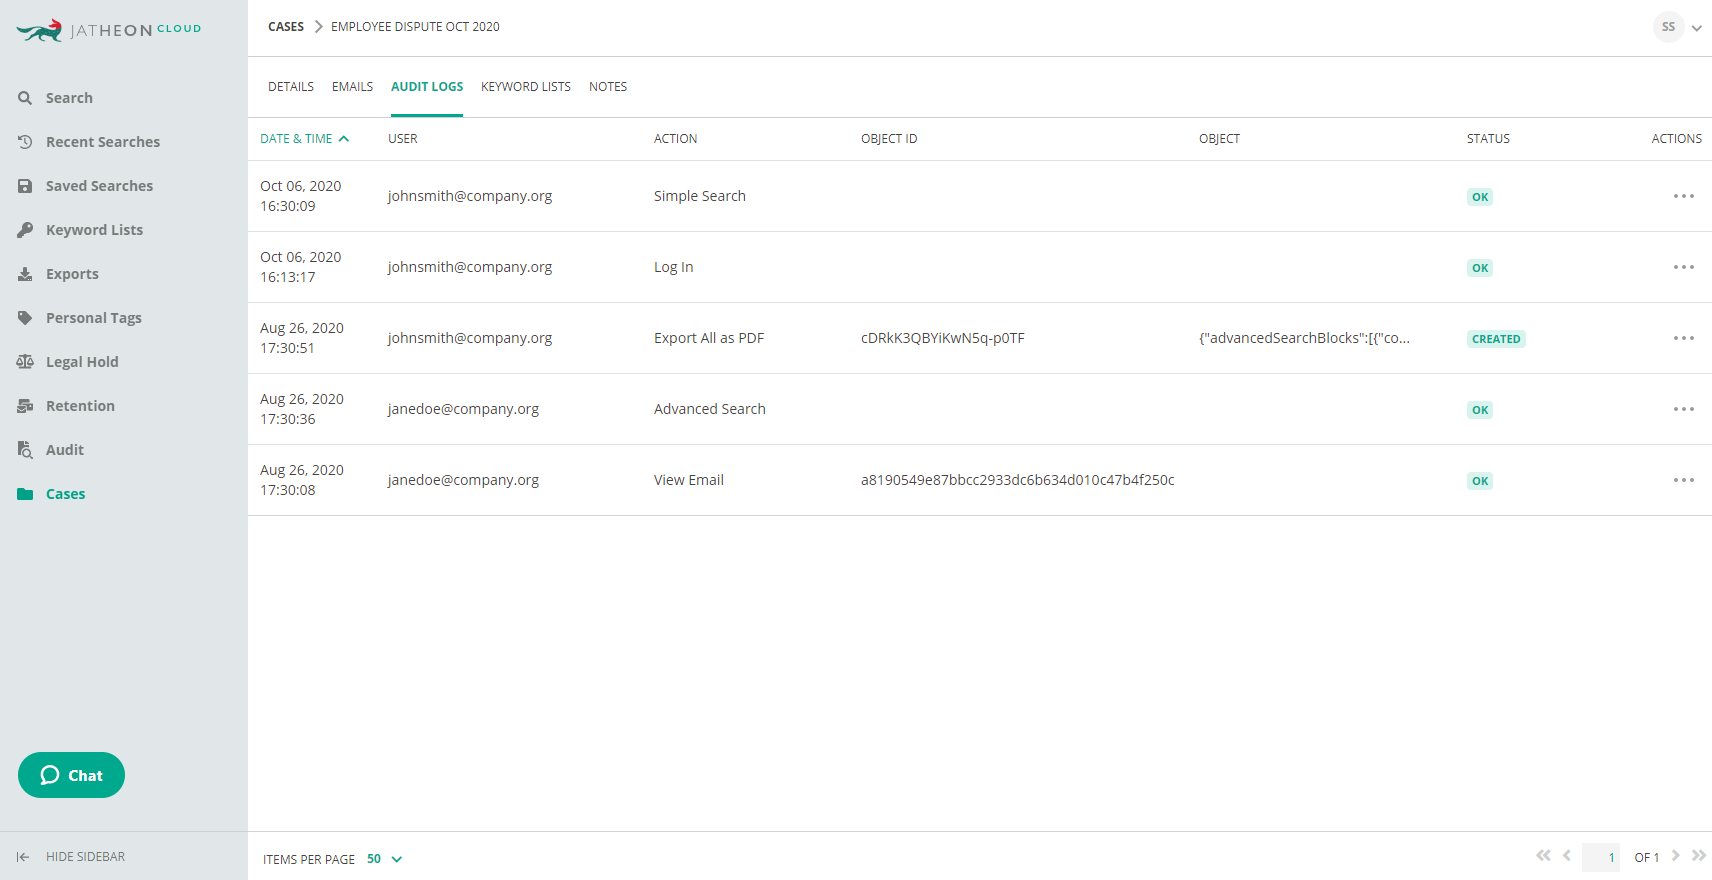Open Retention in sidebar
This screenshot has height=880, width=1712.
[x=80, y=406]
